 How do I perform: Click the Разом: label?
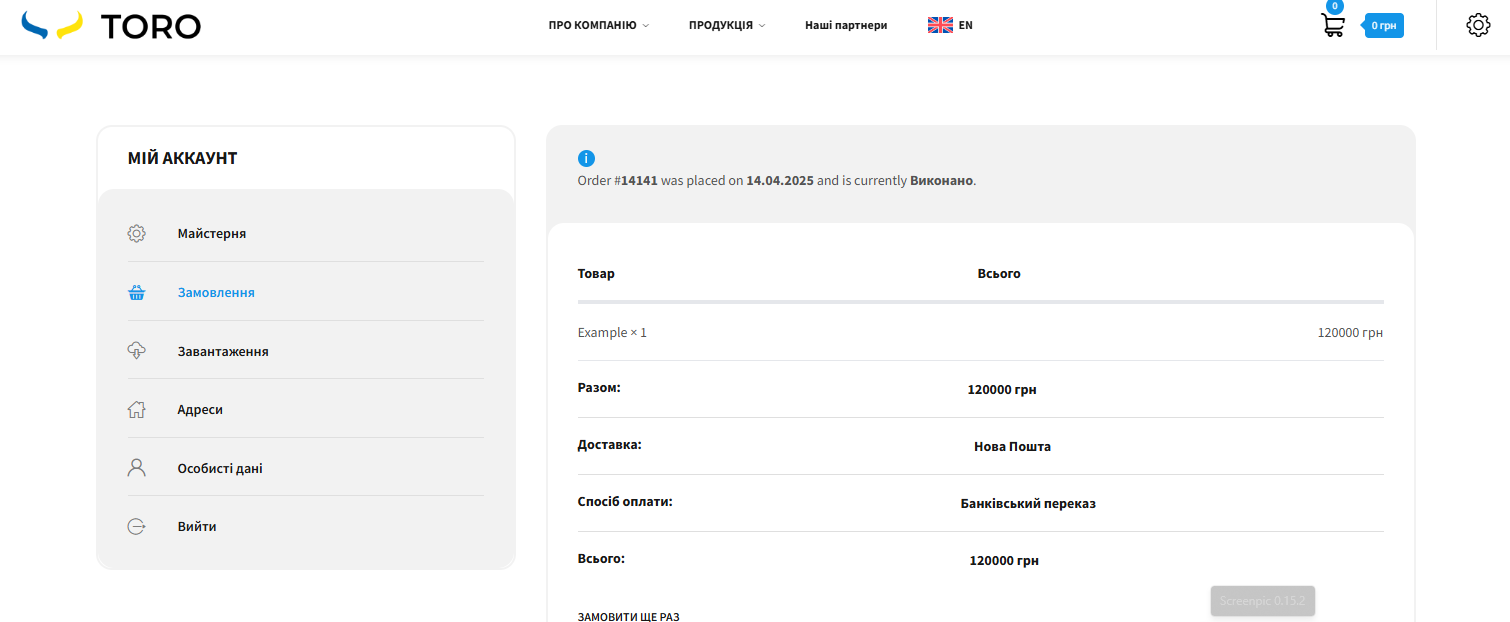click(x=599, y=386)
